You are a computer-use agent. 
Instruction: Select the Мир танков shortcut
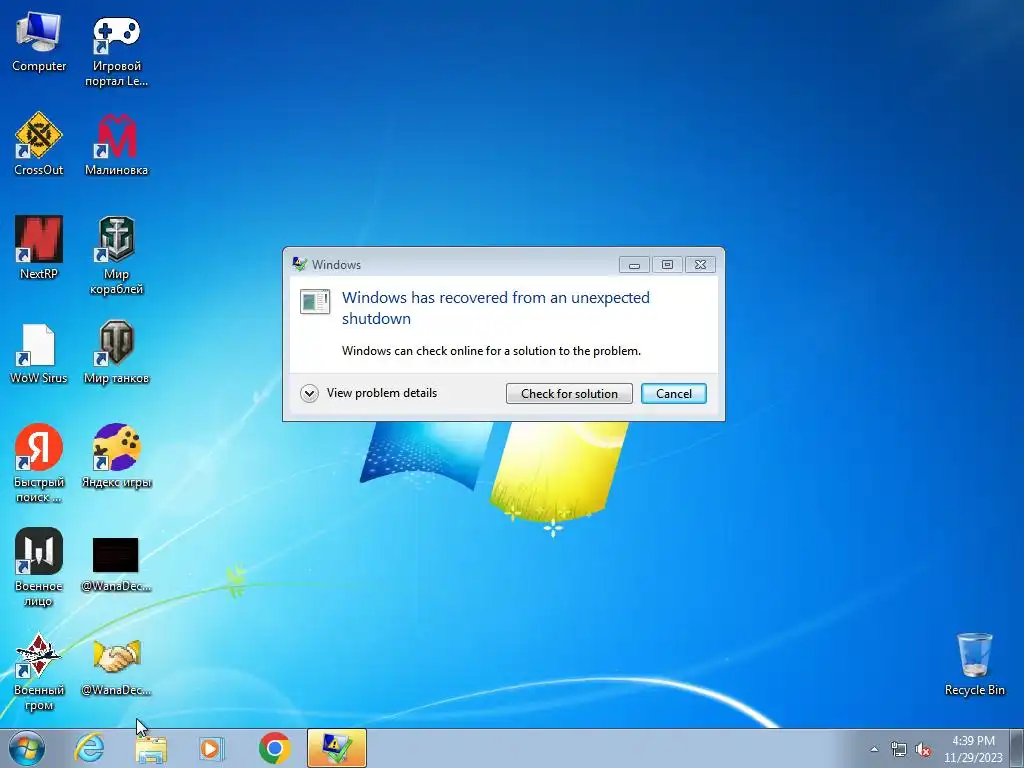[x=116, y=353]
